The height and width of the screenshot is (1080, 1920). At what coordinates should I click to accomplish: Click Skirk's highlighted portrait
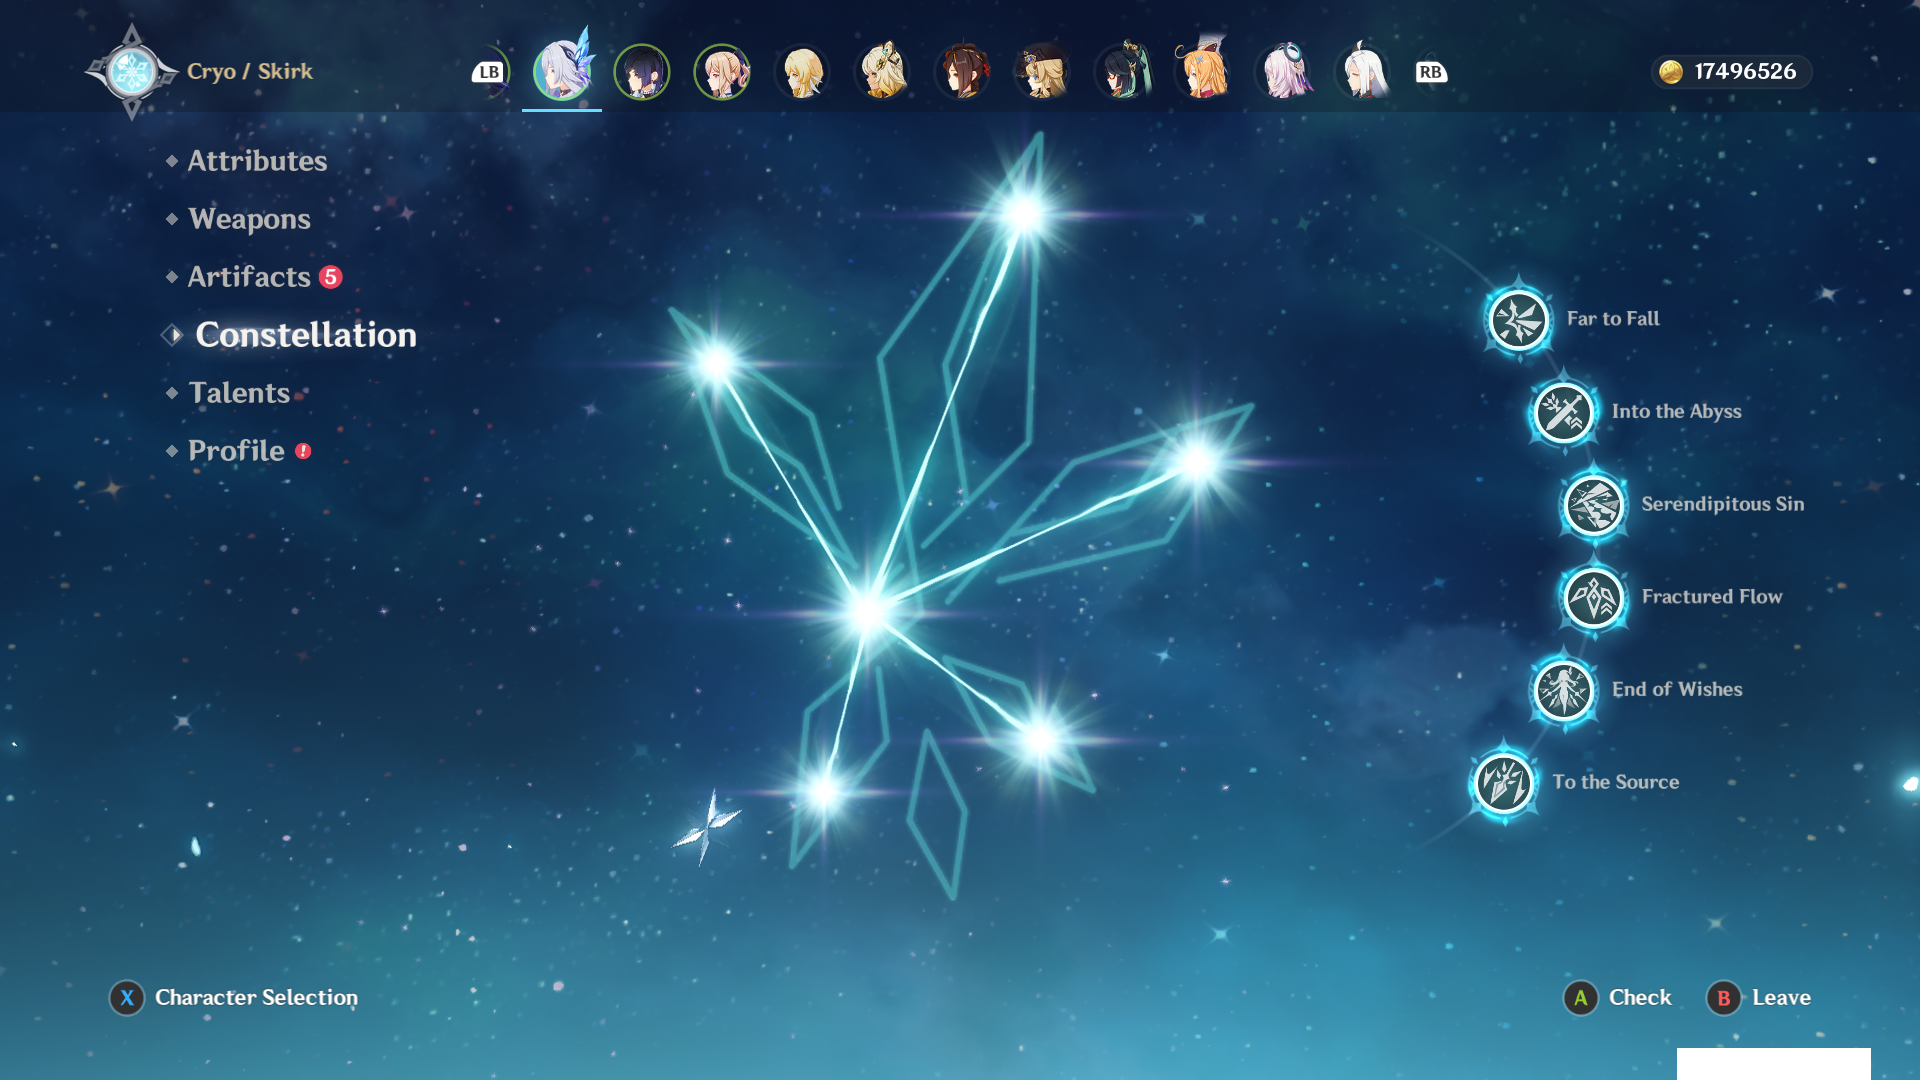point(562,71)
